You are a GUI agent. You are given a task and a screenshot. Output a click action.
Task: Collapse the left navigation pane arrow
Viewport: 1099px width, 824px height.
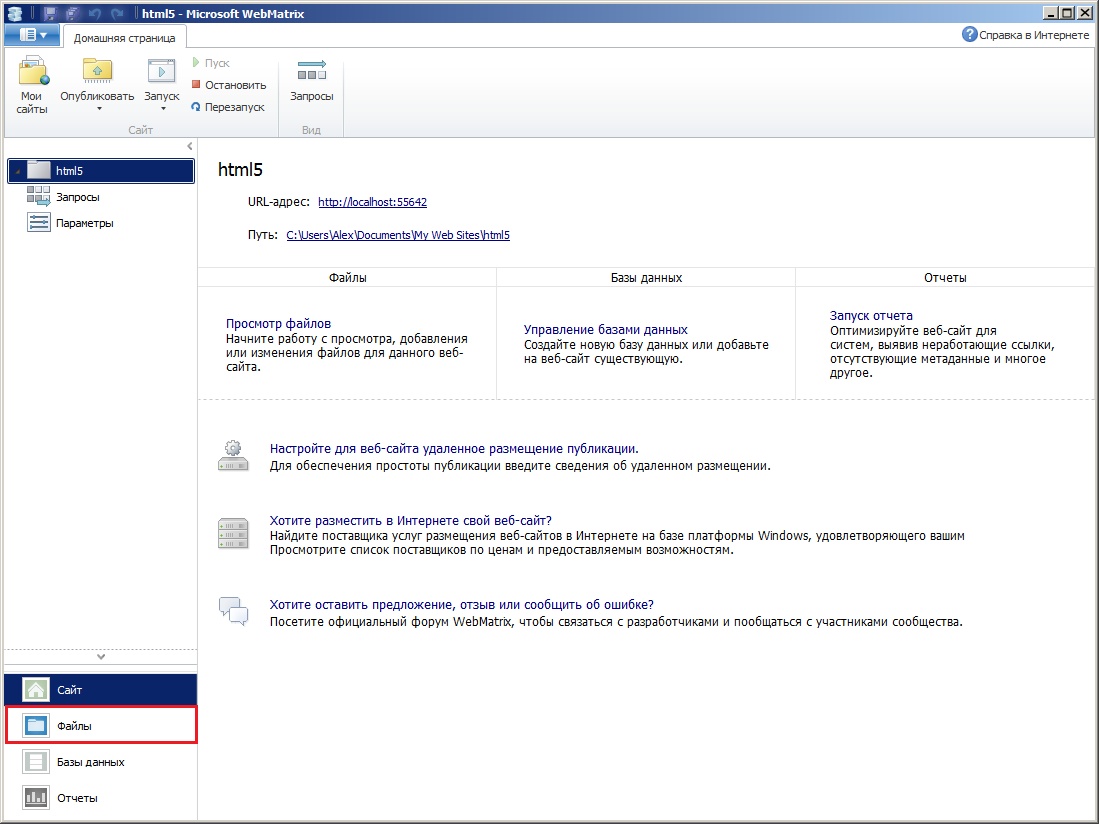(189, 146)
